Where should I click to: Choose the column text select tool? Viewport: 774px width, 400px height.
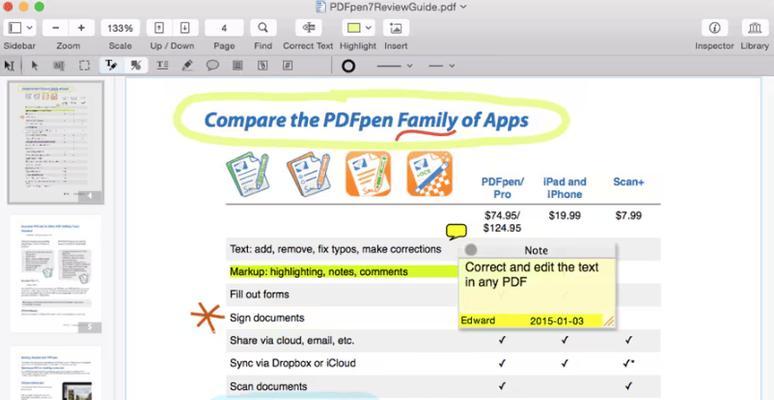(x=59, y=65)
